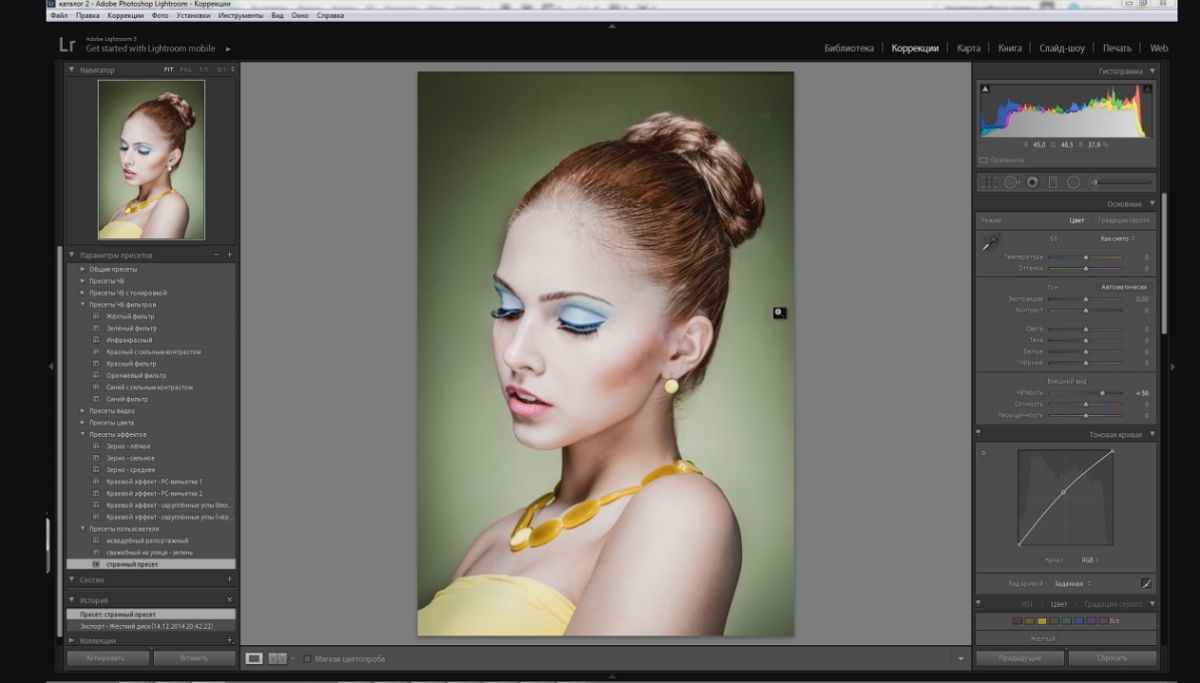Apply preset Жёлтый фильтр

[x=131, y=316]
